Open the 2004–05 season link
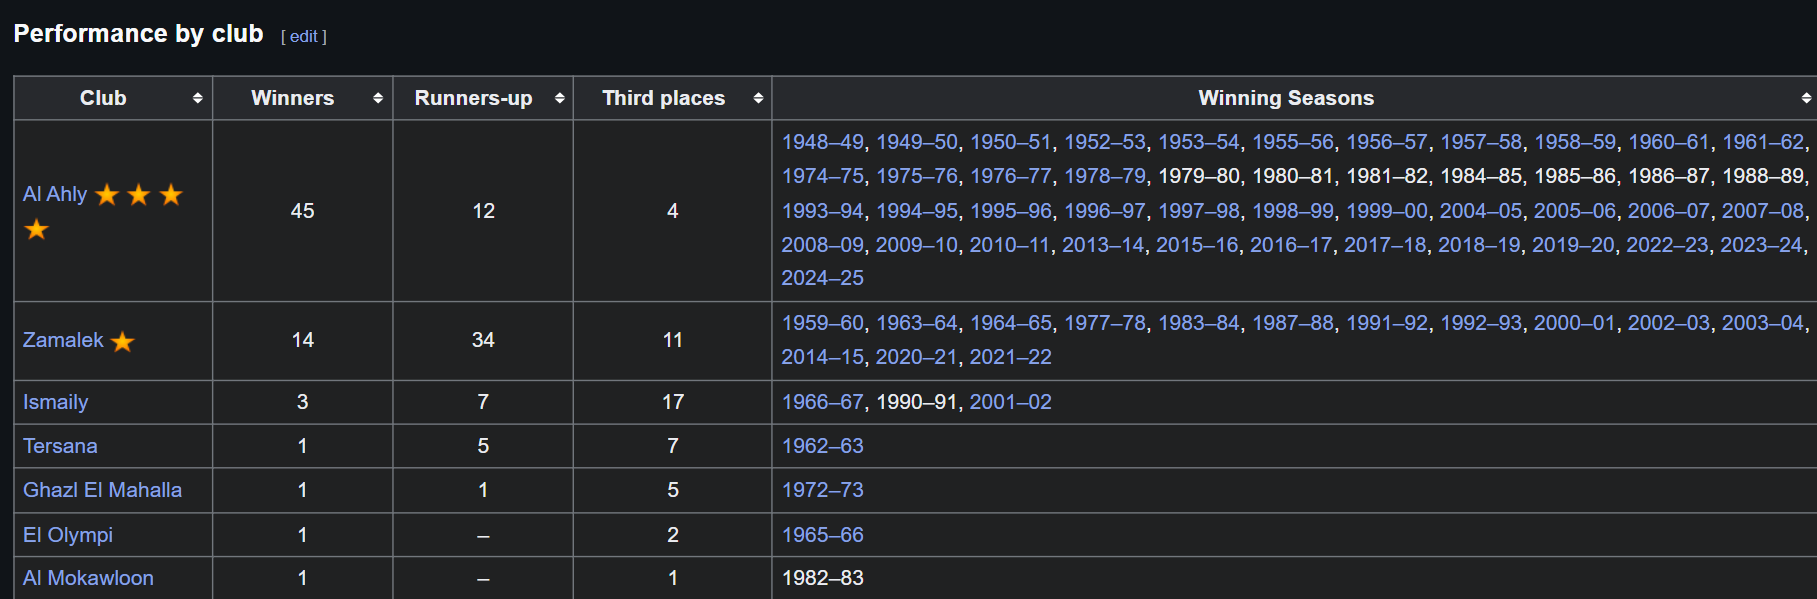This screenshot has width=1817, height=599. pyautogui.click(x=1481, y=211)
